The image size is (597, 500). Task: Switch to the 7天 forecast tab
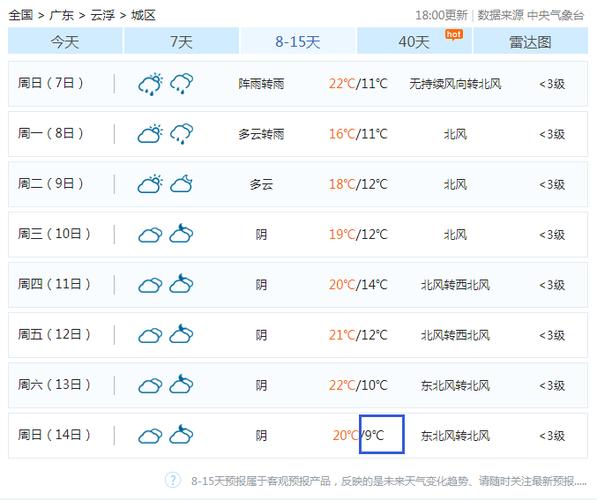[x=181, y=41]
